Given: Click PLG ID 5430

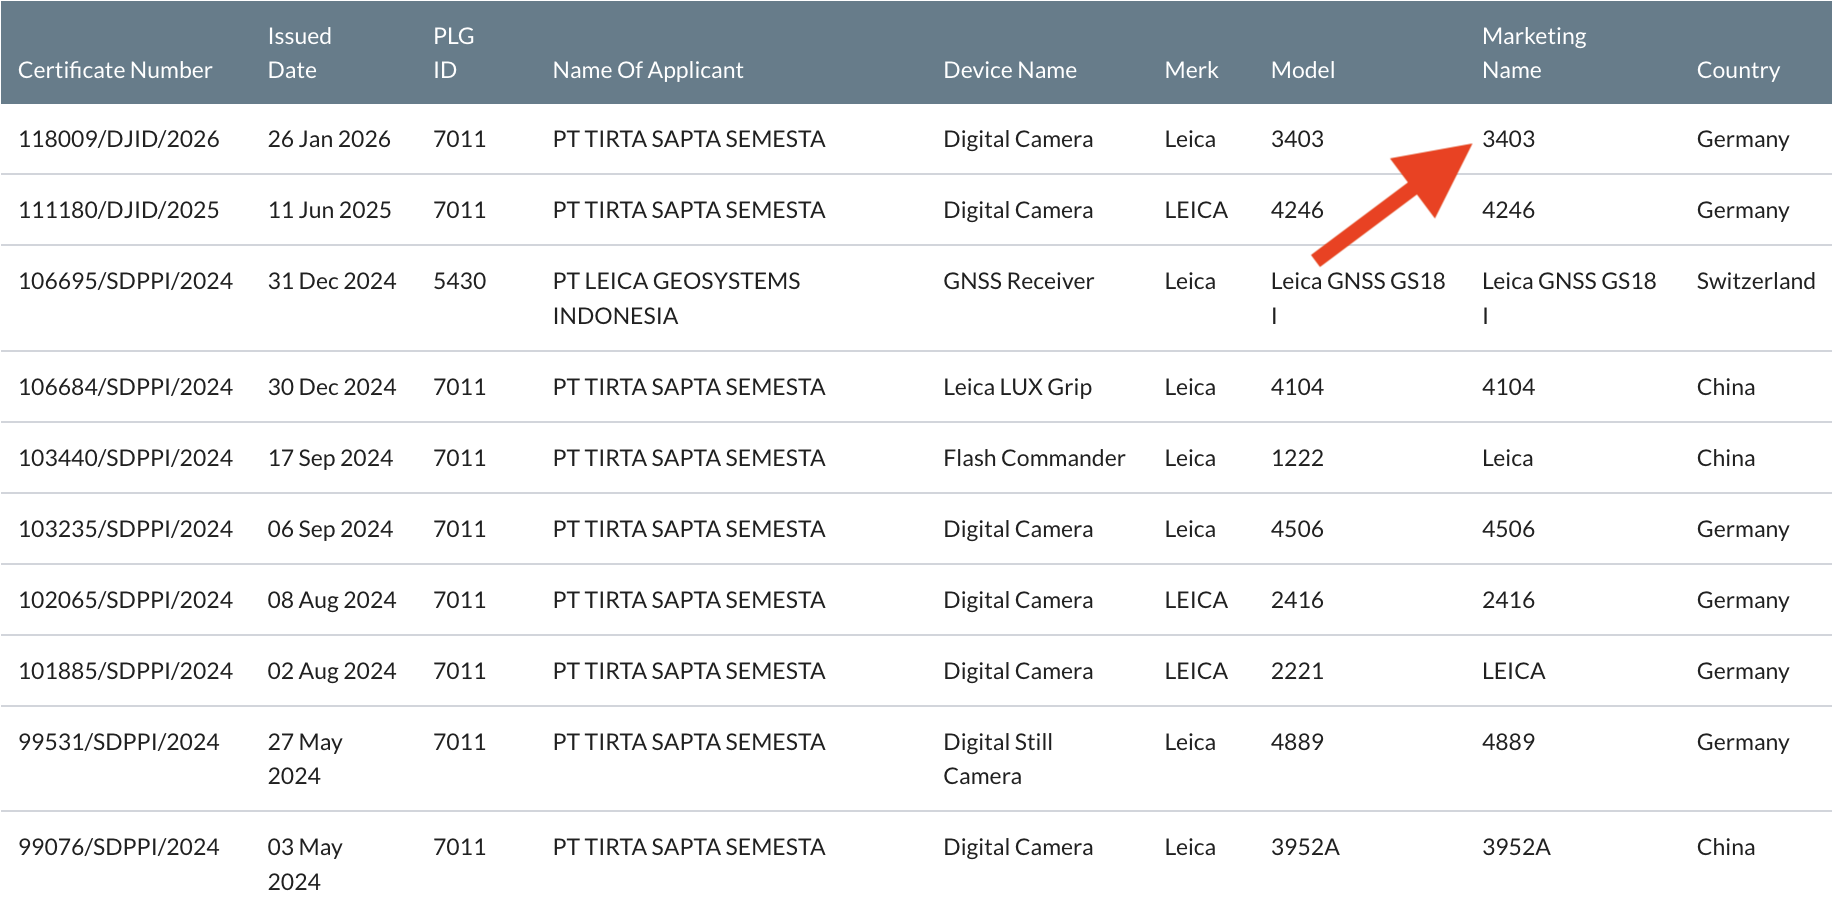Looking at the screenshot, I should click(x=459, y=281).
